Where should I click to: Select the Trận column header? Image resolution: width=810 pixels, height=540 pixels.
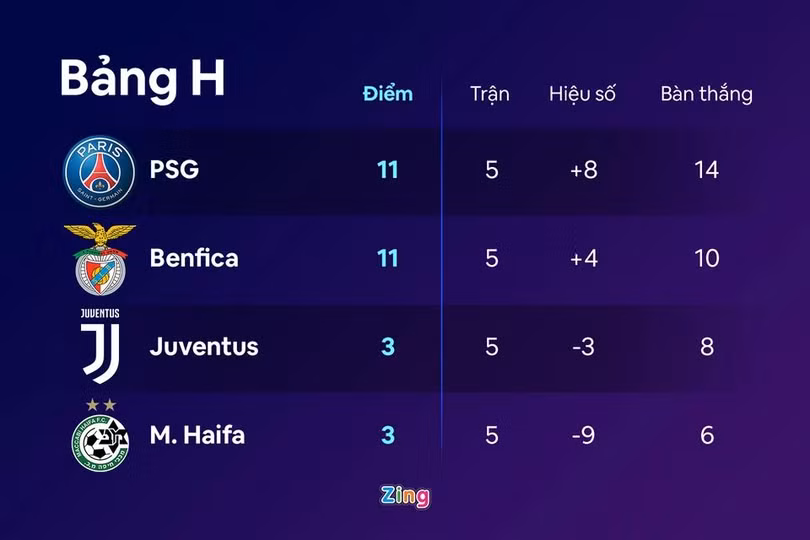point(490,94)
